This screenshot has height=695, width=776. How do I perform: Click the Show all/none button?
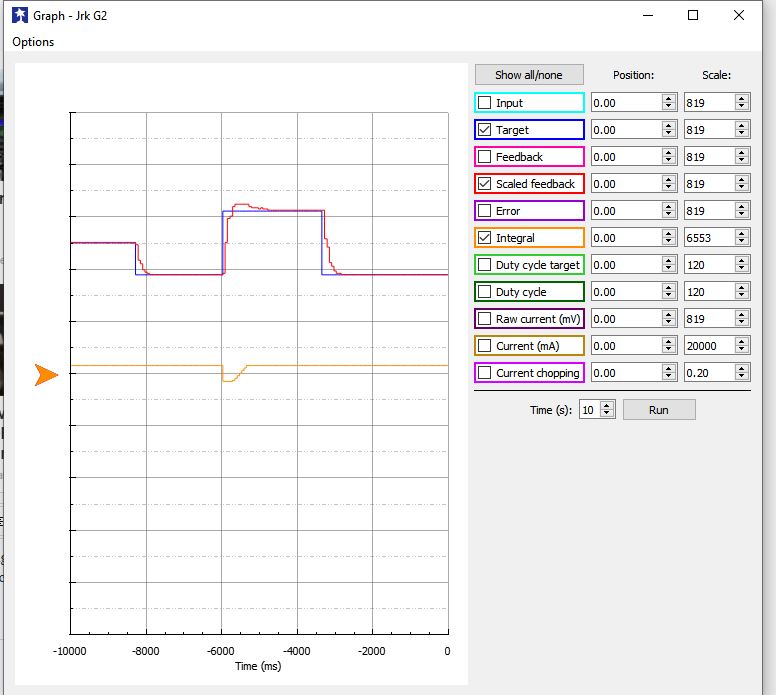(529, 75)
